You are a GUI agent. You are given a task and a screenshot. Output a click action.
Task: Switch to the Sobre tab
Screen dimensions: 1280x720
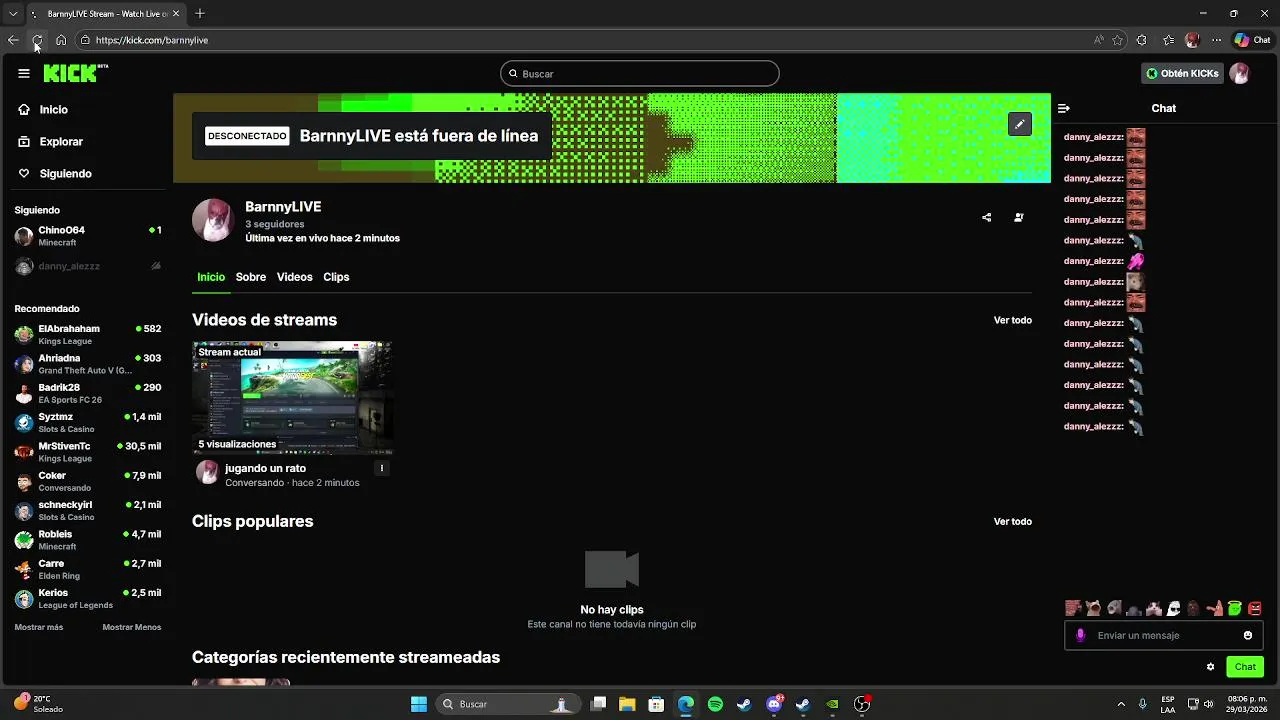point(251,277)
